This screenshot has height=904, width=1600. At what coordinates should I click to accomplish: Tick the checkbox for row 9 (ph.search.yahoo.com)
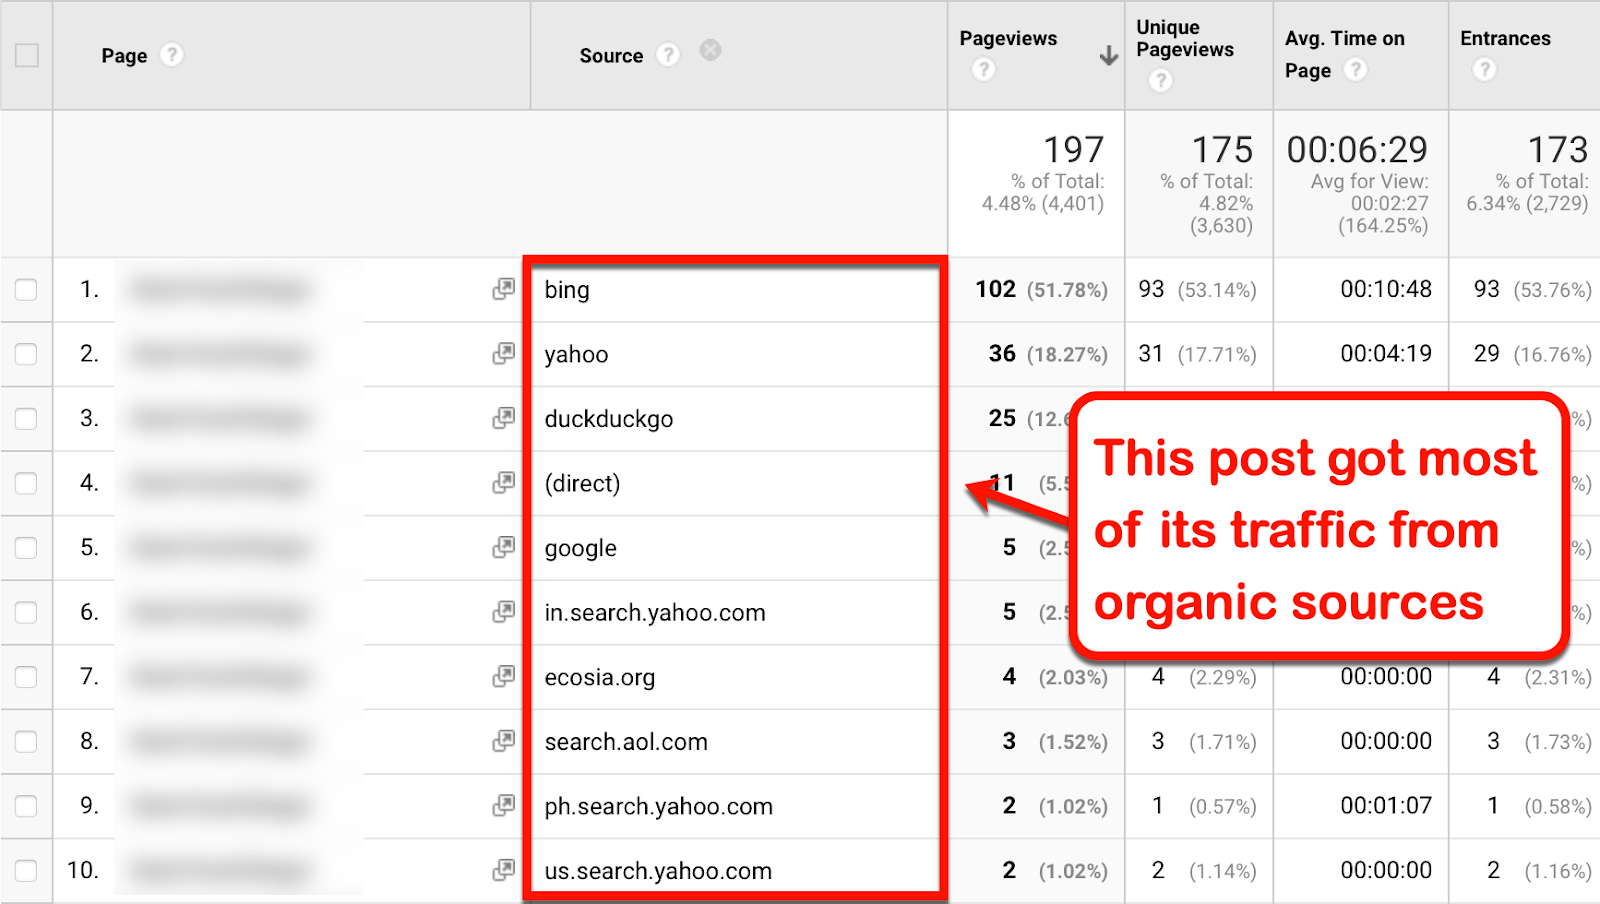pos(26,806)
